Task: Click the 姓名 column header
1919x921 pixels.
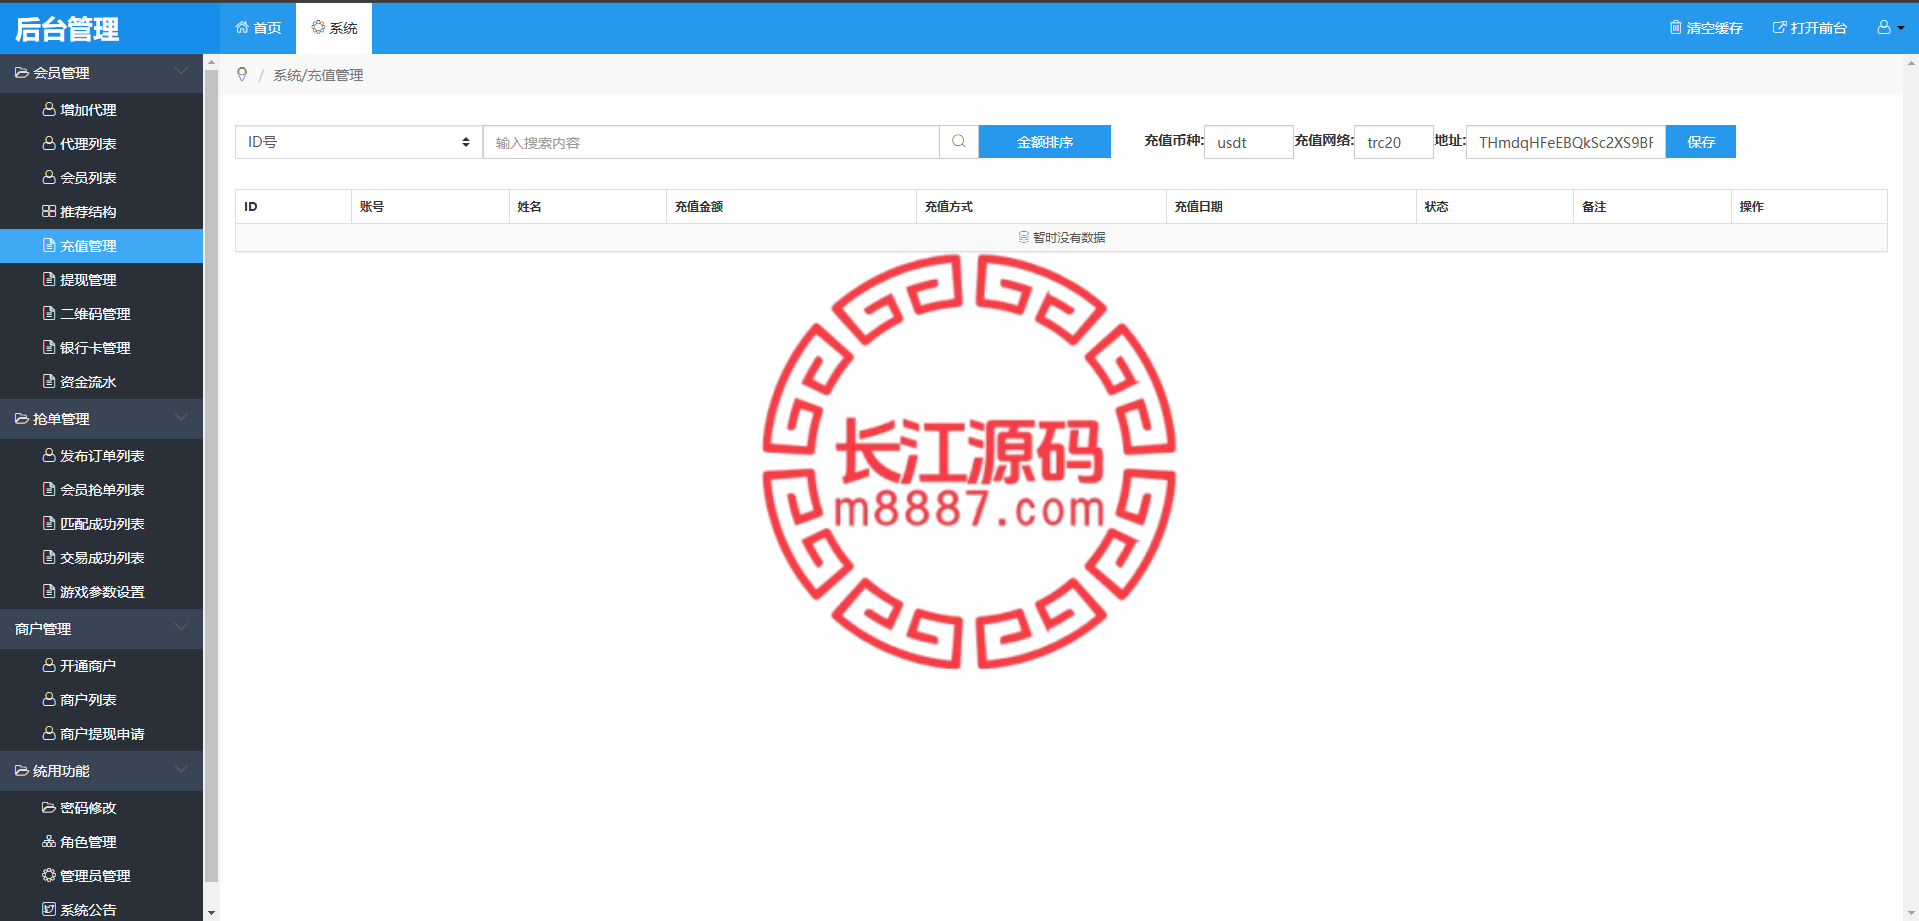Action: pyautogui.click(x=588, y=206)
